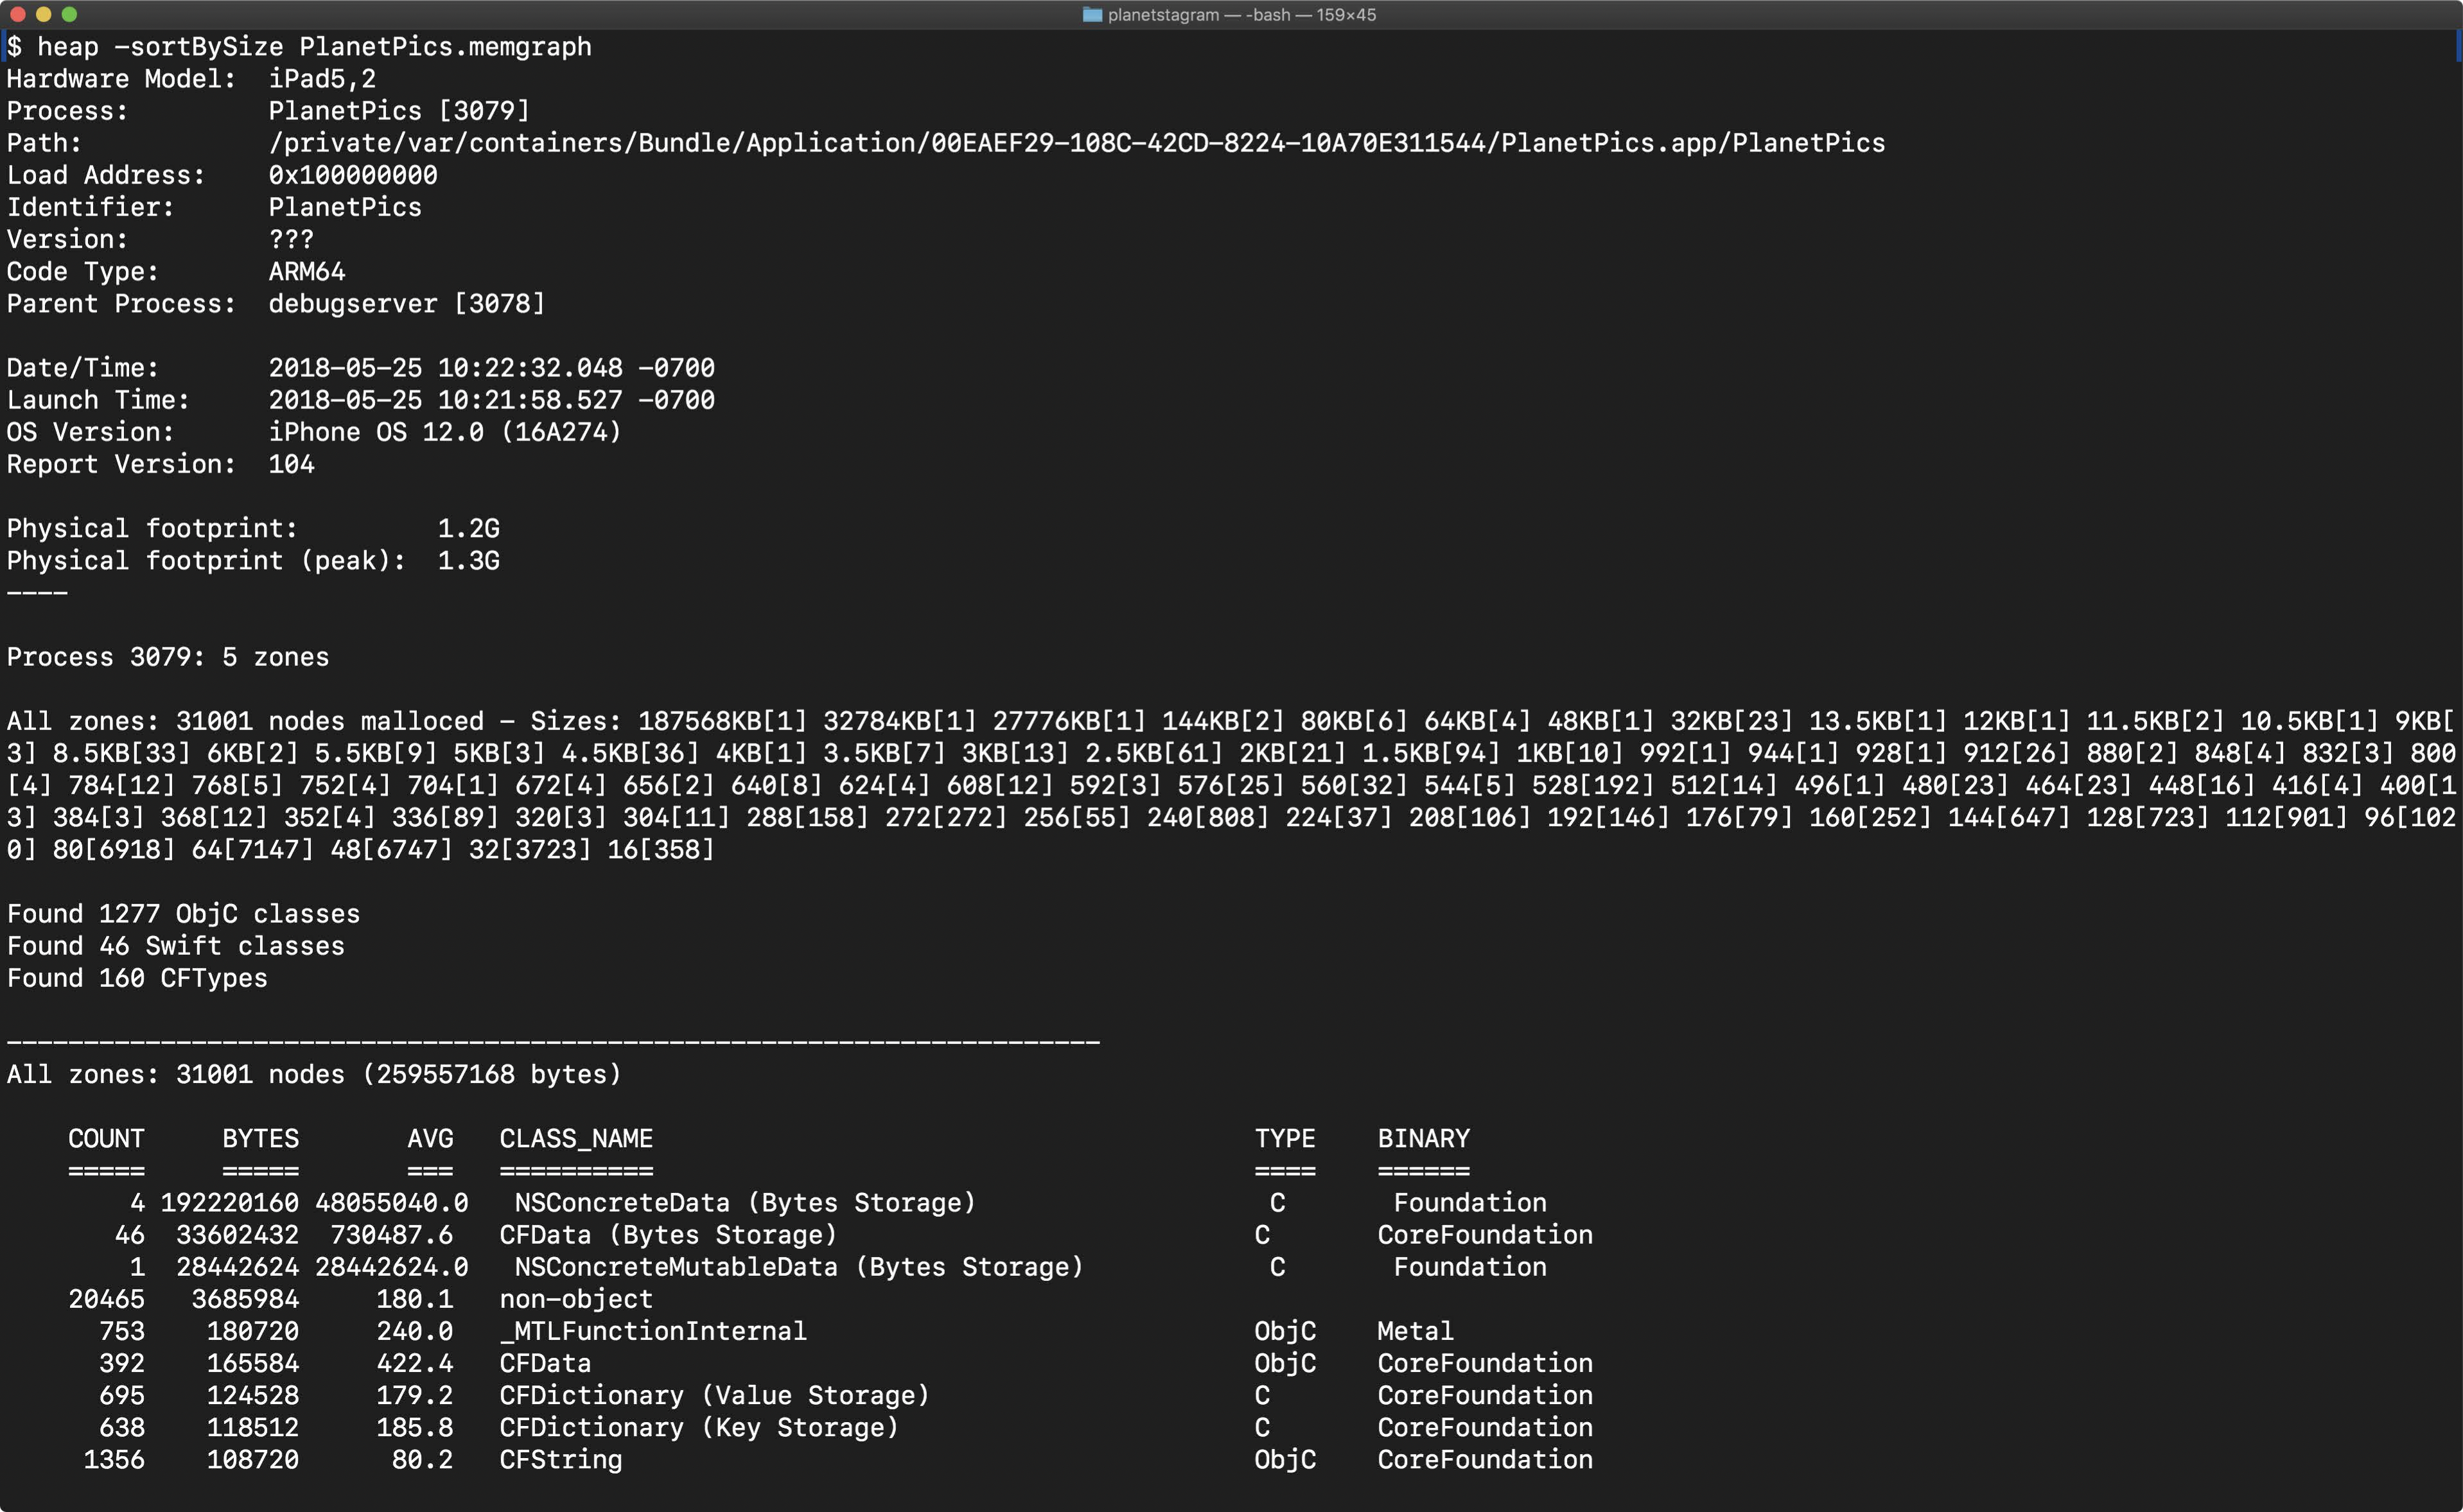Viewport: 2463px width, 1512px height.
Task: Click the AVG column header
Action: (430, 1138)
